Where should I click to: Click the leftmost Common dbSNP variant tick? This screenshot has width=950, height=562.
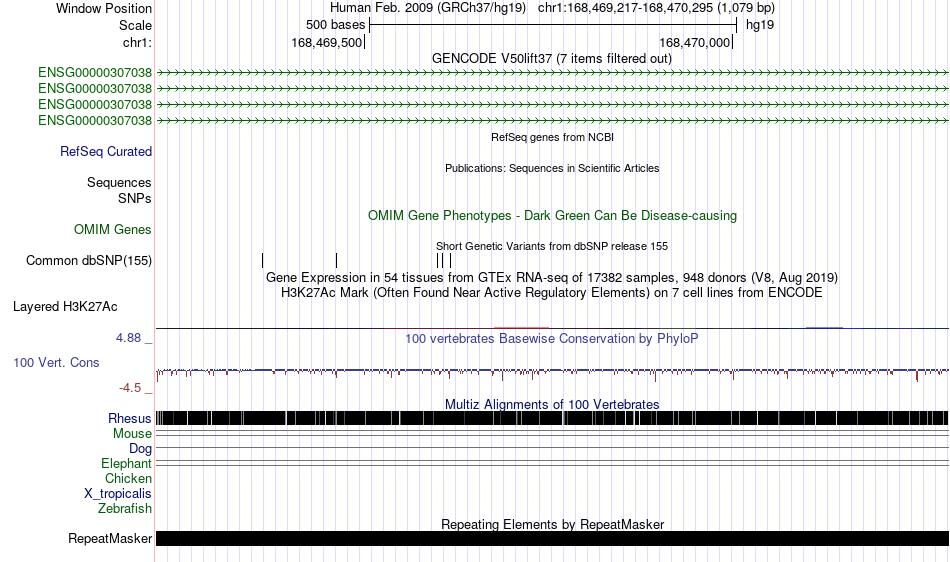tap(262, 260)
